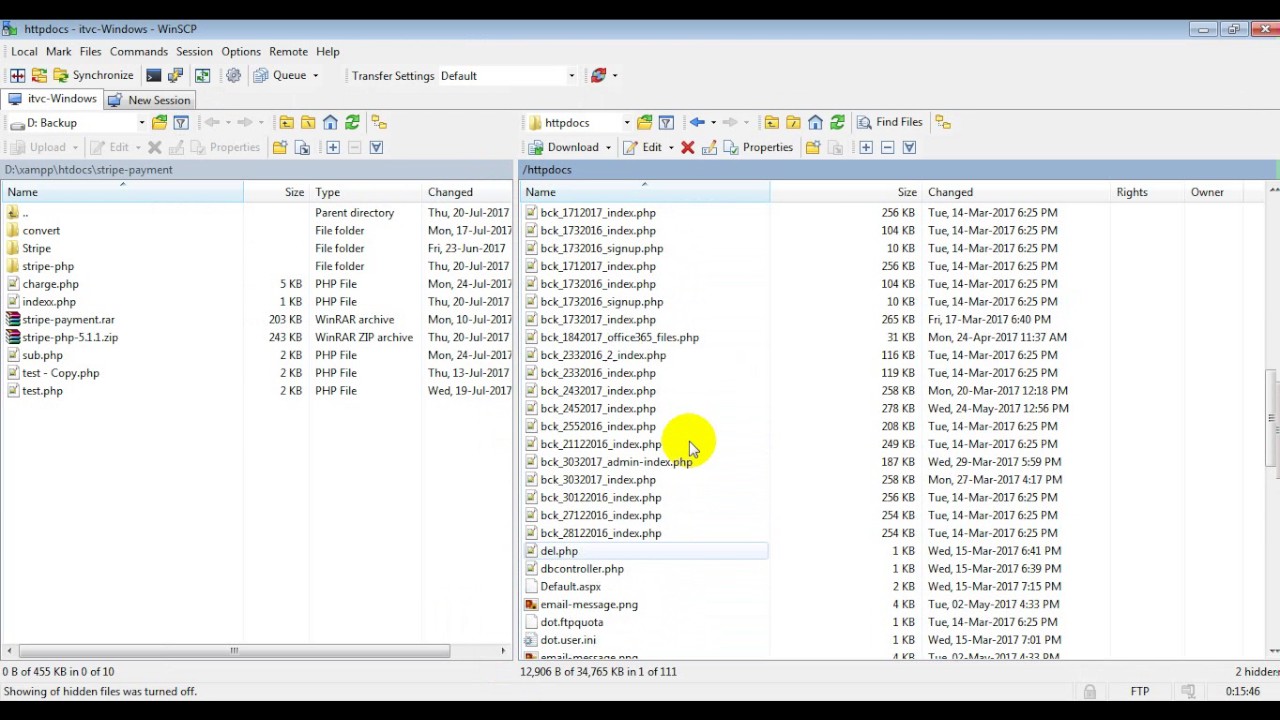Click the directory tree icon in local panel
The width and height of the screenshot is (1280, 720).
tap(379, 122)
